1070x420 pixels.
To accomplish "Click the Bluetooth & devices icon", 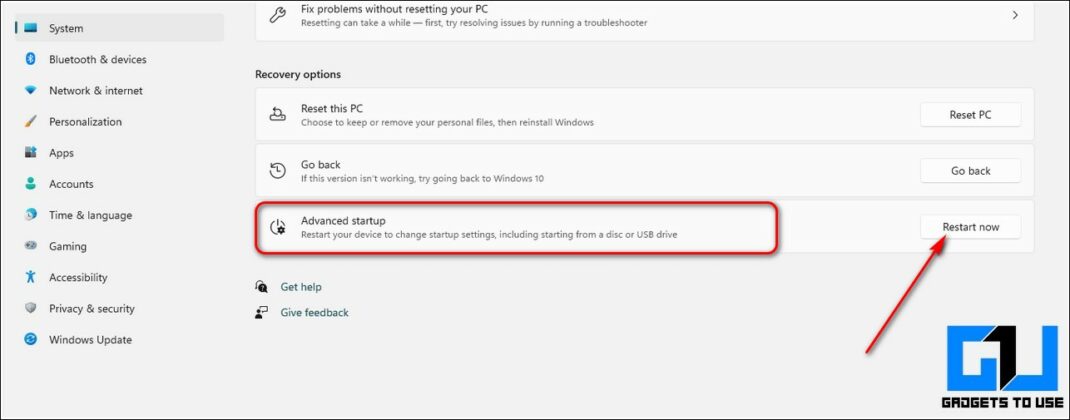I will (30, 60).
